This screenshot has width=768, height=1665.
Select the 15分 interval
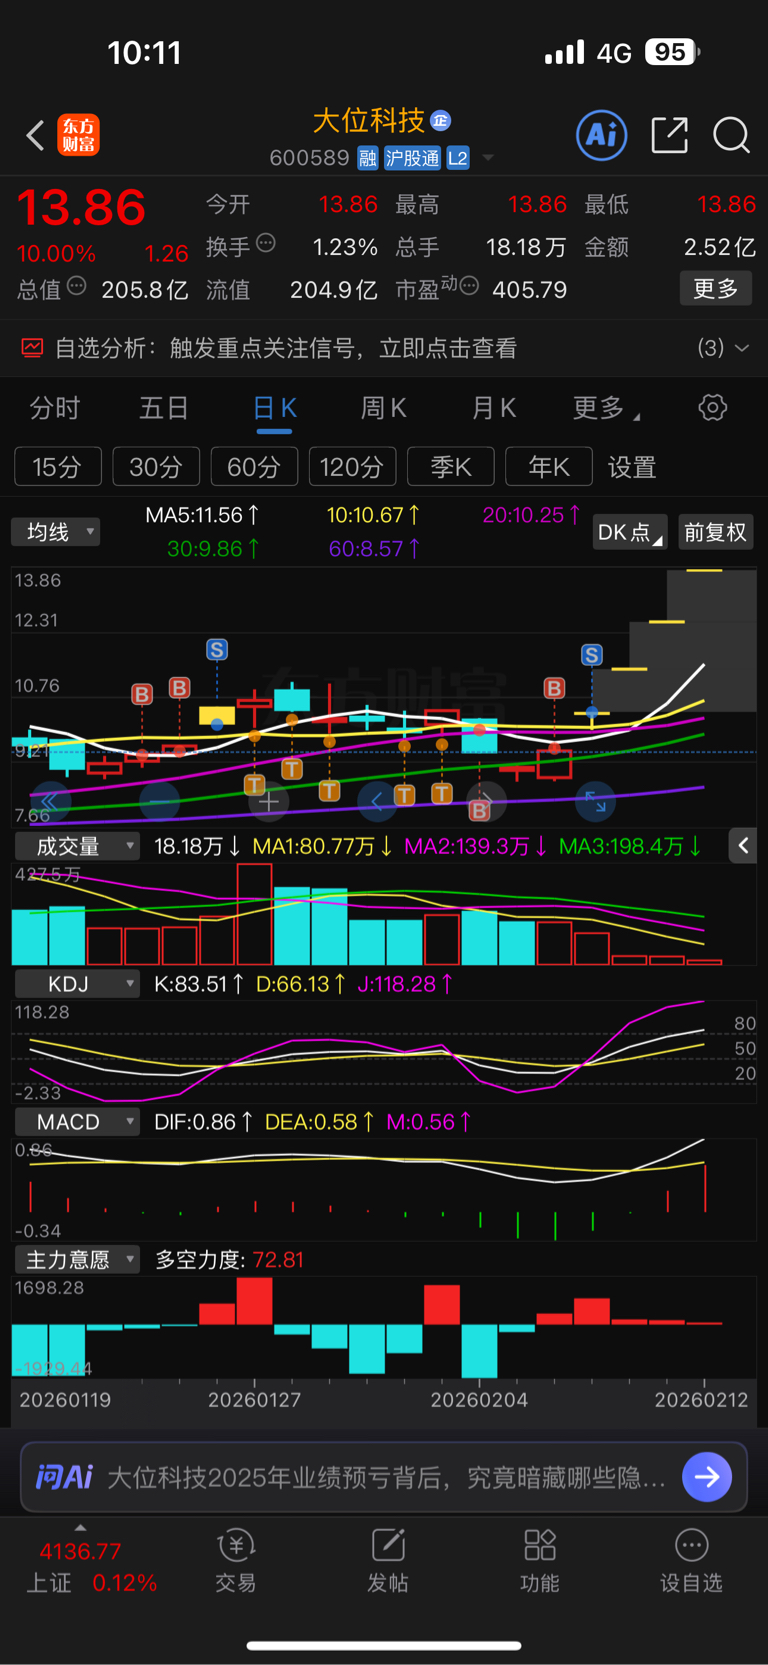point(57,467)
